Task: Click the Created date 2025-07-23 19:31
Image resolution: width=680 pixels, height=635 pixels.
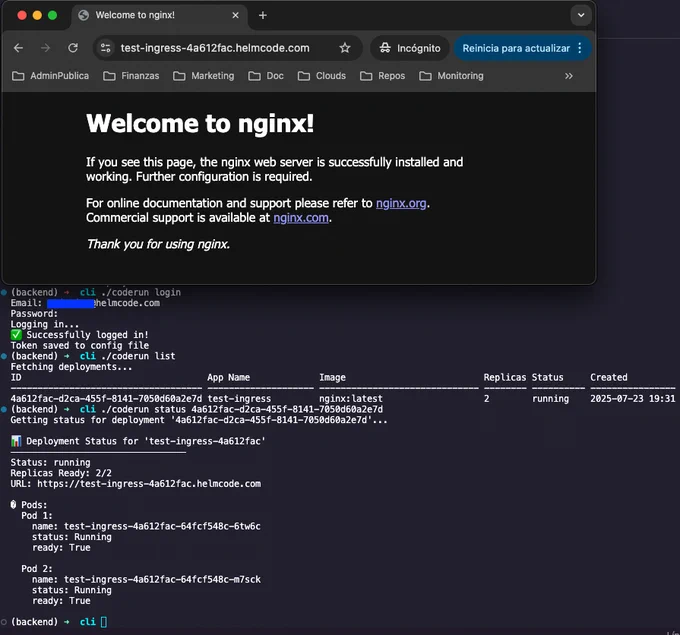Action: (x=632, y=399)
